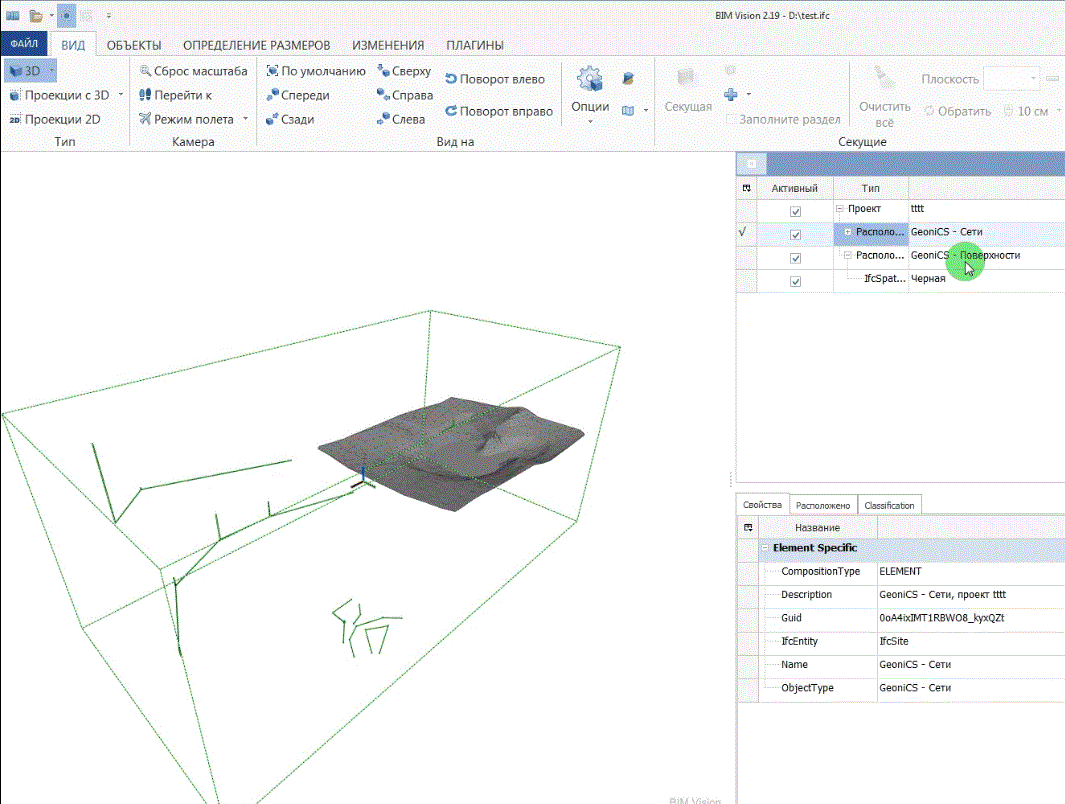The width and height of the screenshot is (1065, 804).
Task: Click the Активный column header
Action: [794, 188]
